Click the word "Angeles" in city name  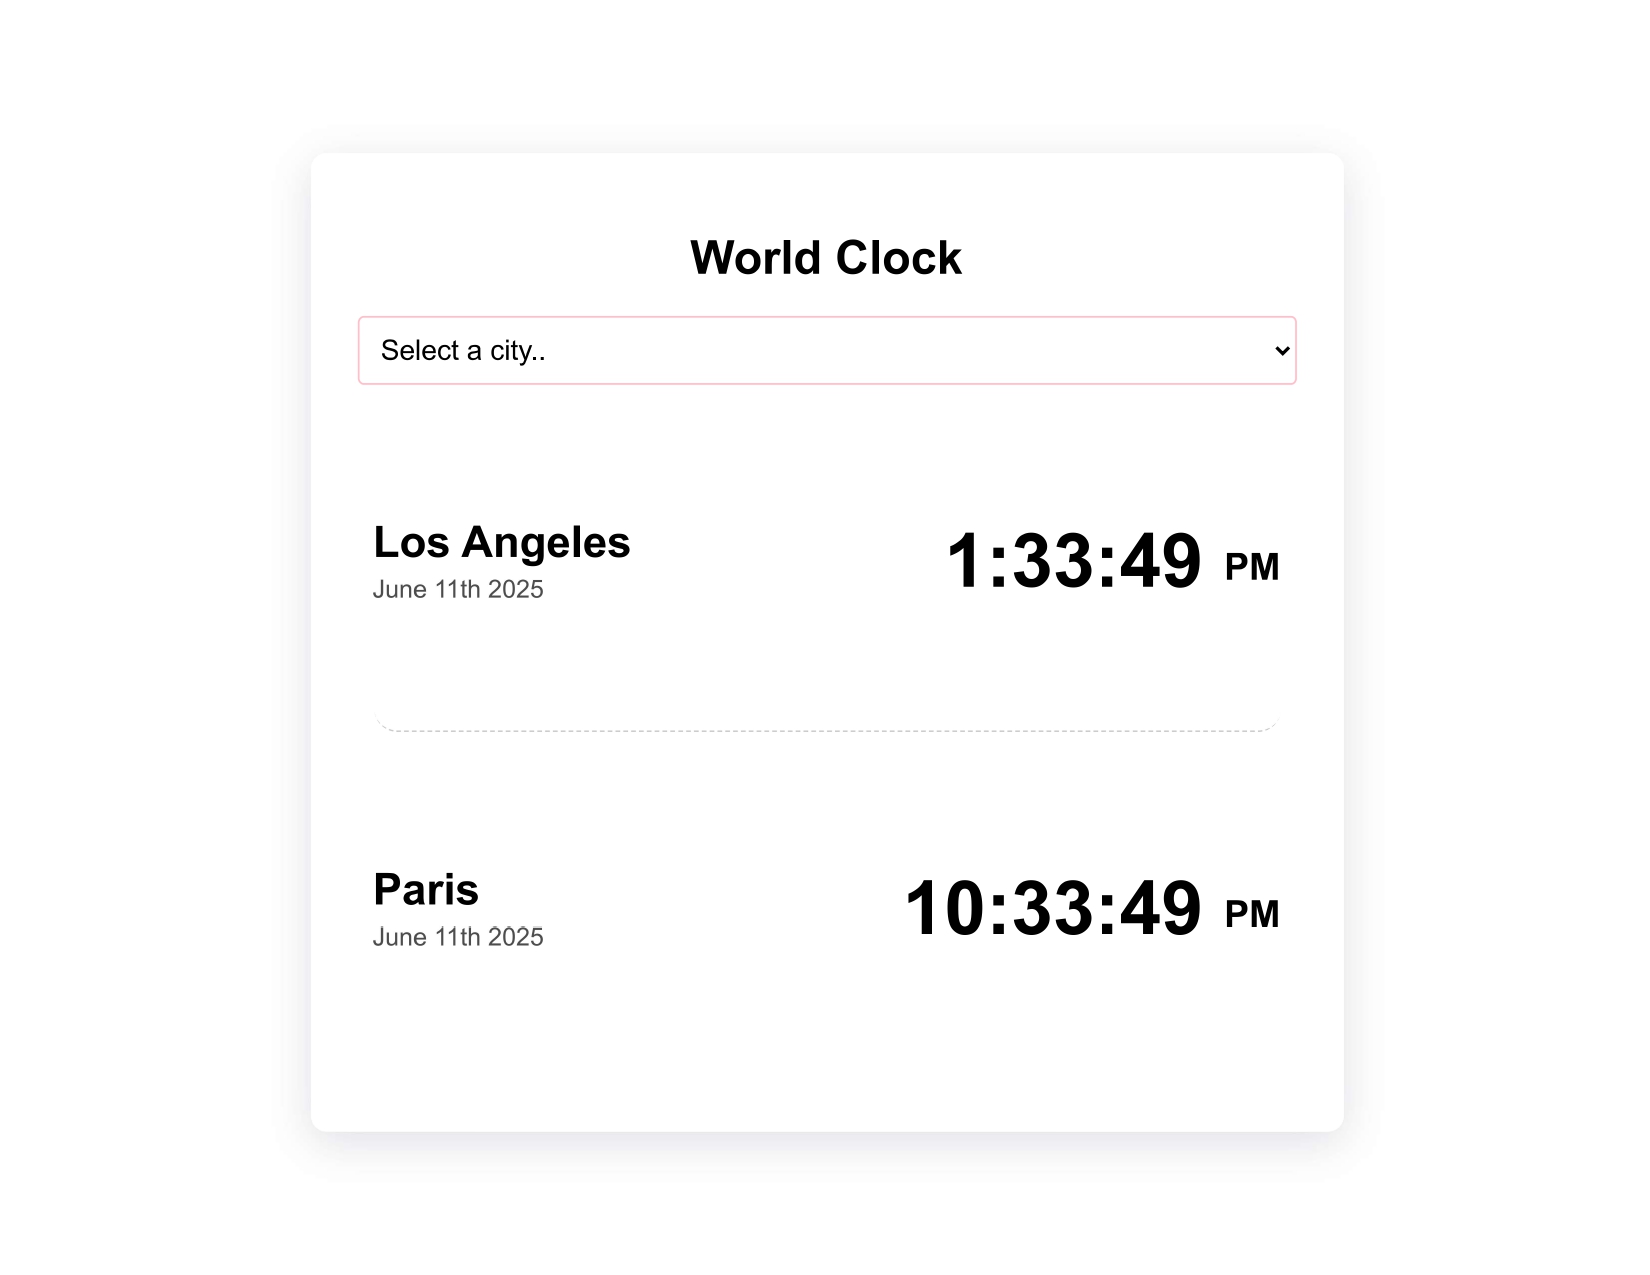click(x=546, y=543)
